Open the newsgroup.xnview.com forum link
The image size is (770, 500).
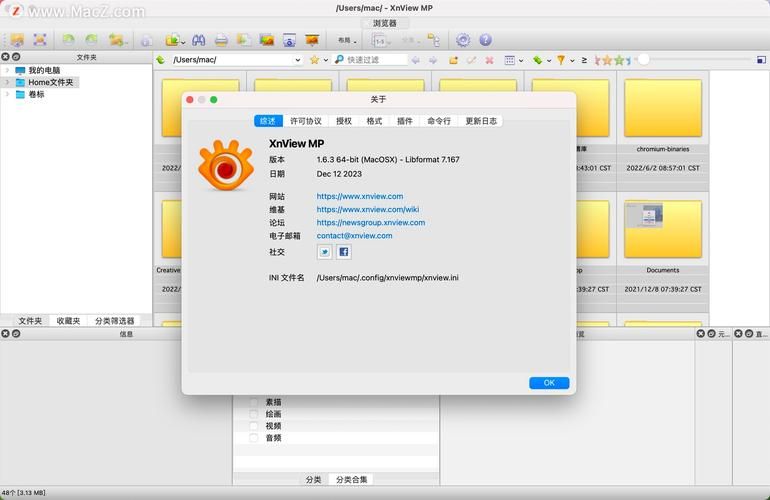coord(371,222)
